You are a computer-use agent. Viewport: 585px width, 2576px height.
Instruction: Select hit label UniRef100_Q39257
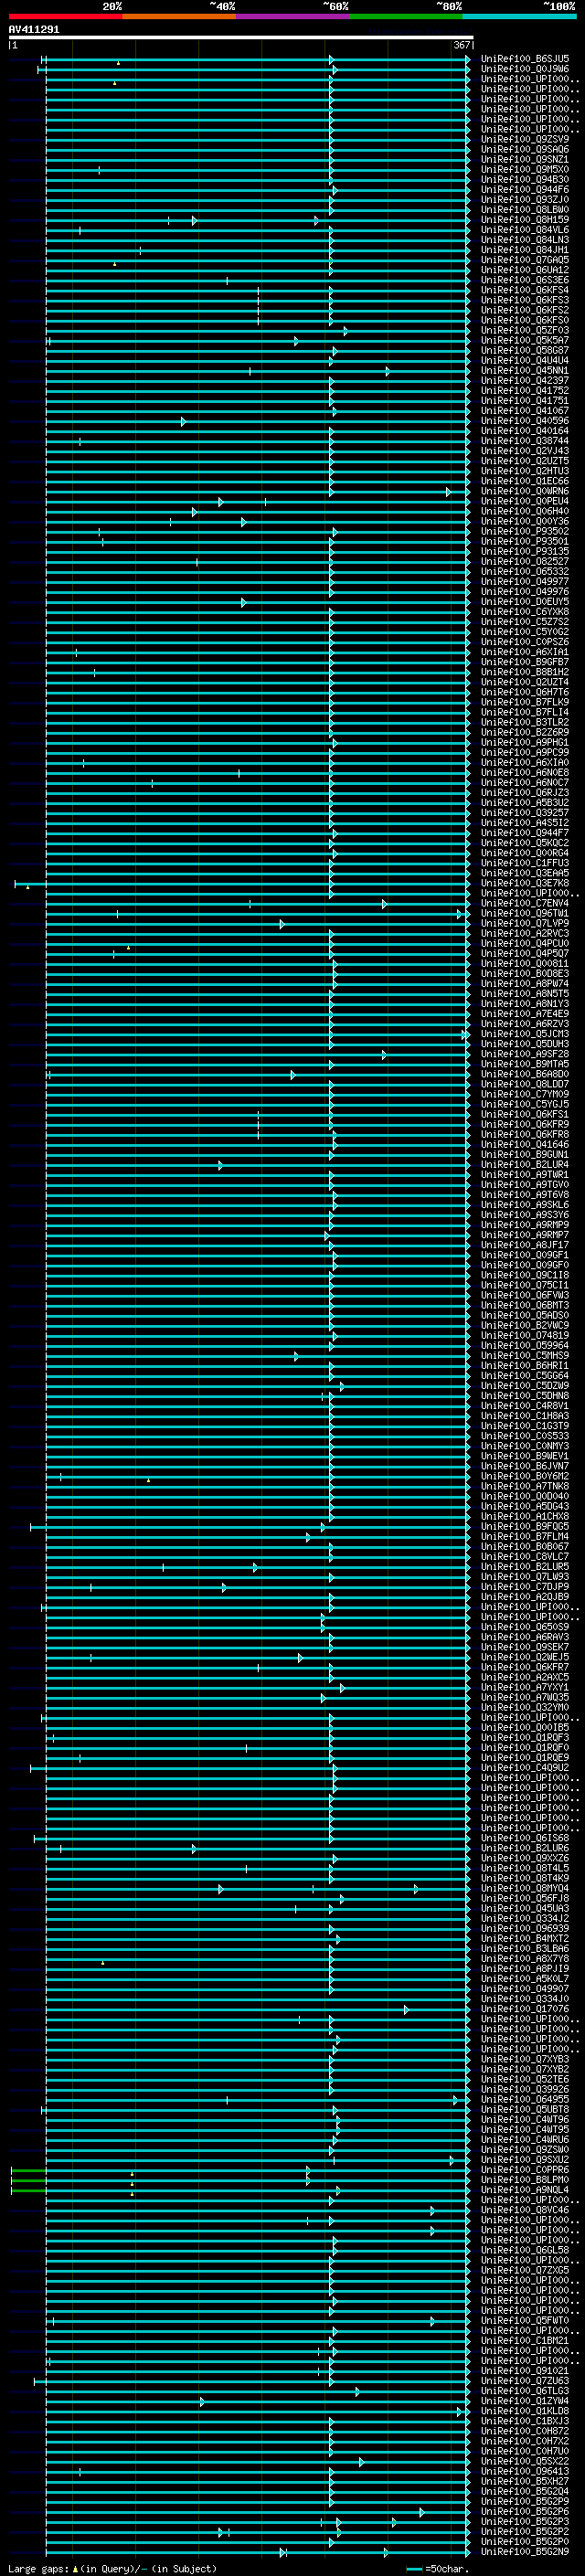[x=525, y=812]
